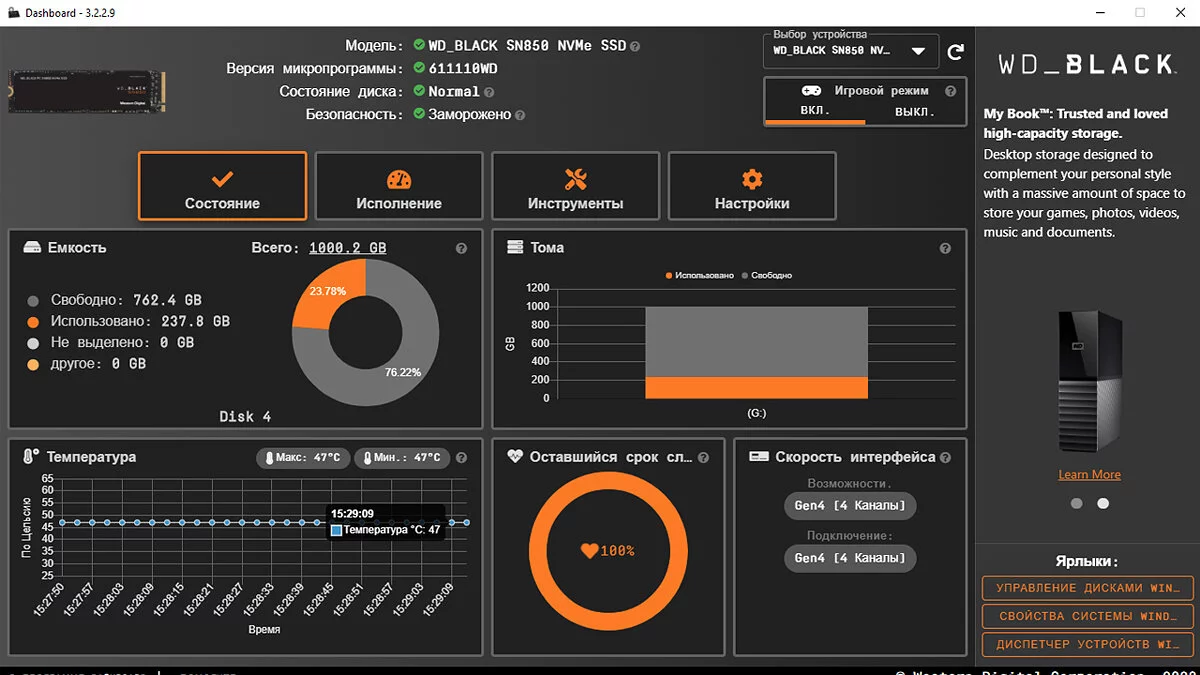The width and height of the screenshot is (1200, 675).
Task: Select second dot of the ad carousel
Action: (x=1103, y=504)
